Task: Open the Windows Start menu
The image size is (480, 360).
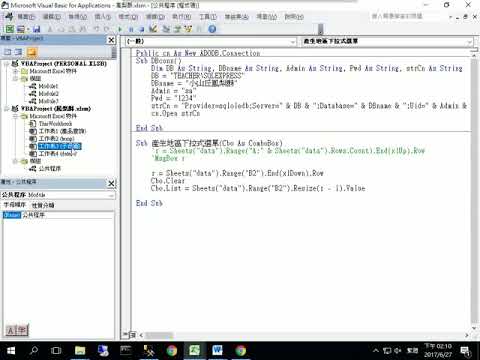Action: pyautogui.click(x=11, y=351)
